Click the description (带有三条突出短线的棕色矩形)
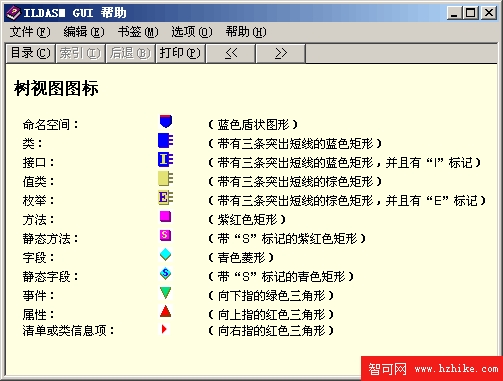The width and height of the screenshot is (503, 381). click(295, 182)
